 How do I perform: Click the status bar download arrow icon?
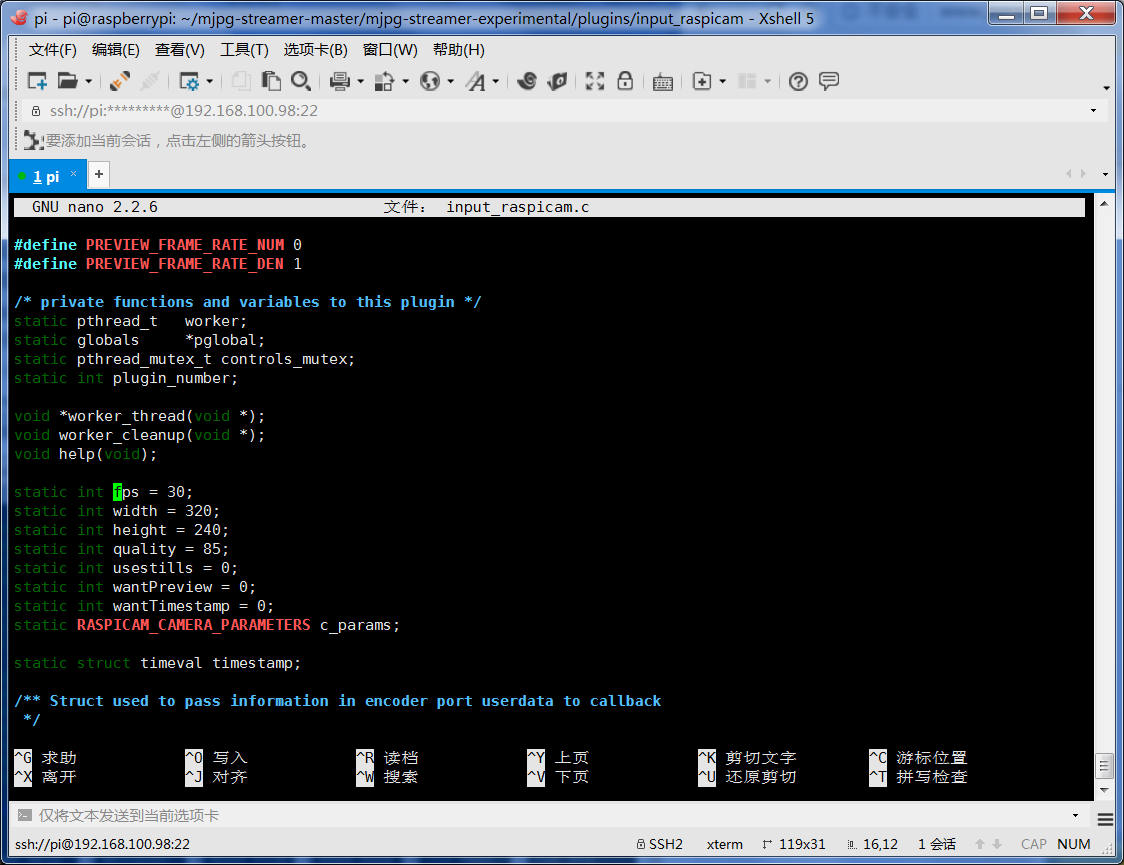[997, 844]
